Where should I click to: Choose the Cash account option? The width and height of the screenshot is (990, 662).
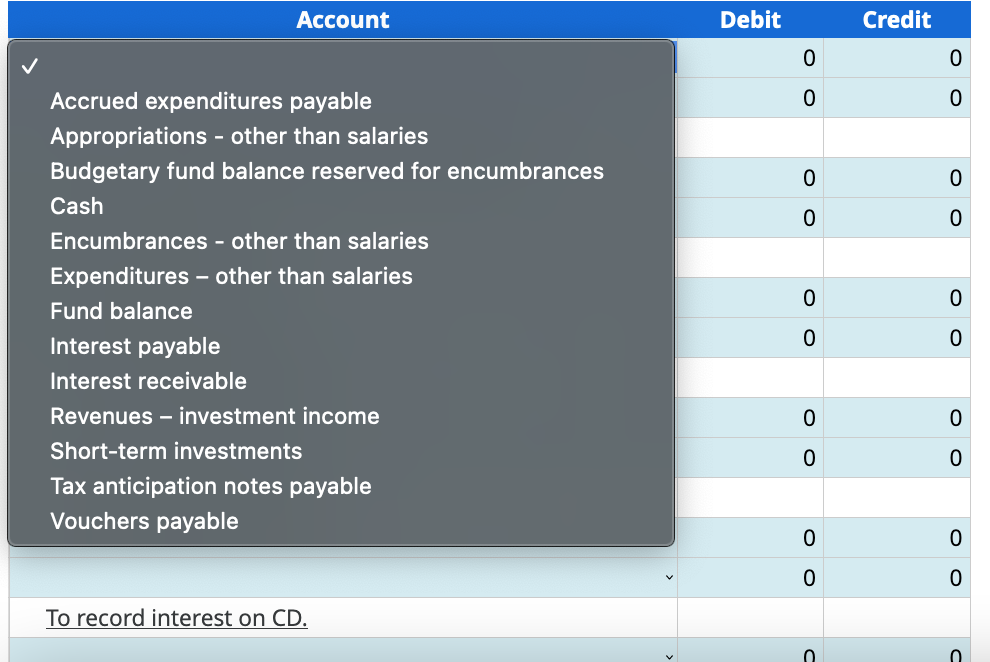coord(341,206)
